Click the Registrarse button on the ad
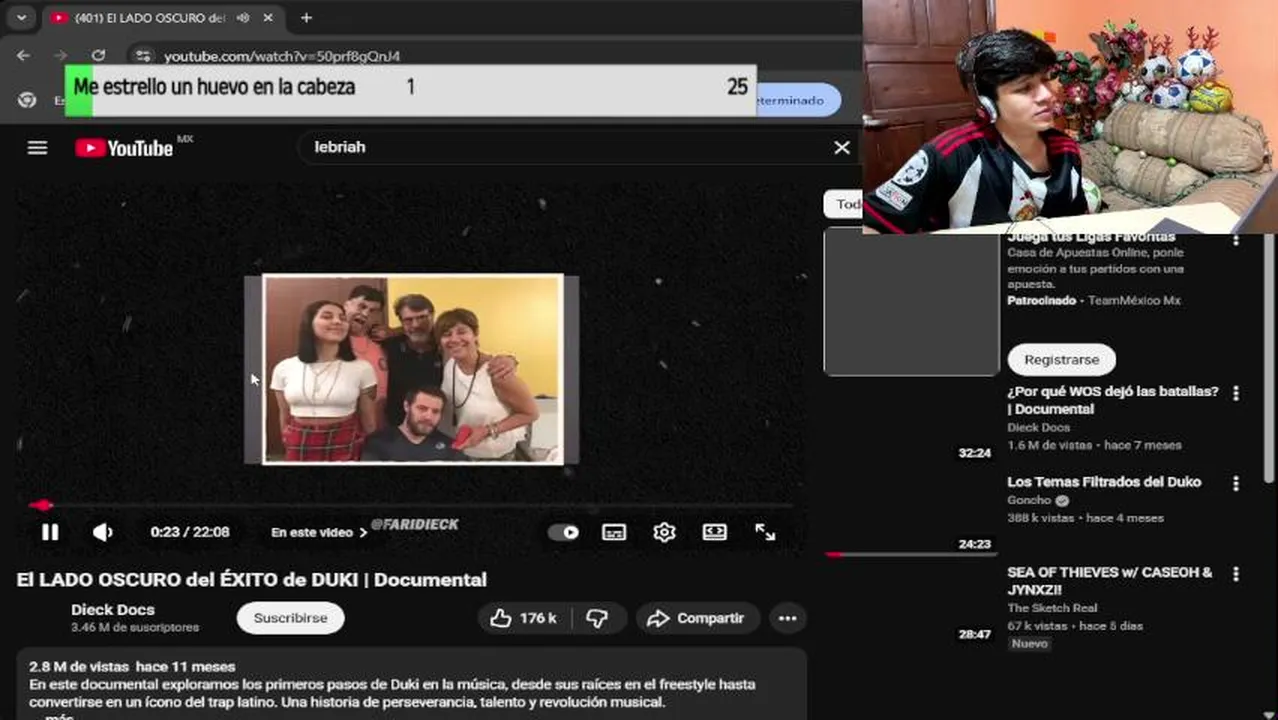Image resolution: width=1278 pixels, height=720 pixels. click(x=1061, y=359)
